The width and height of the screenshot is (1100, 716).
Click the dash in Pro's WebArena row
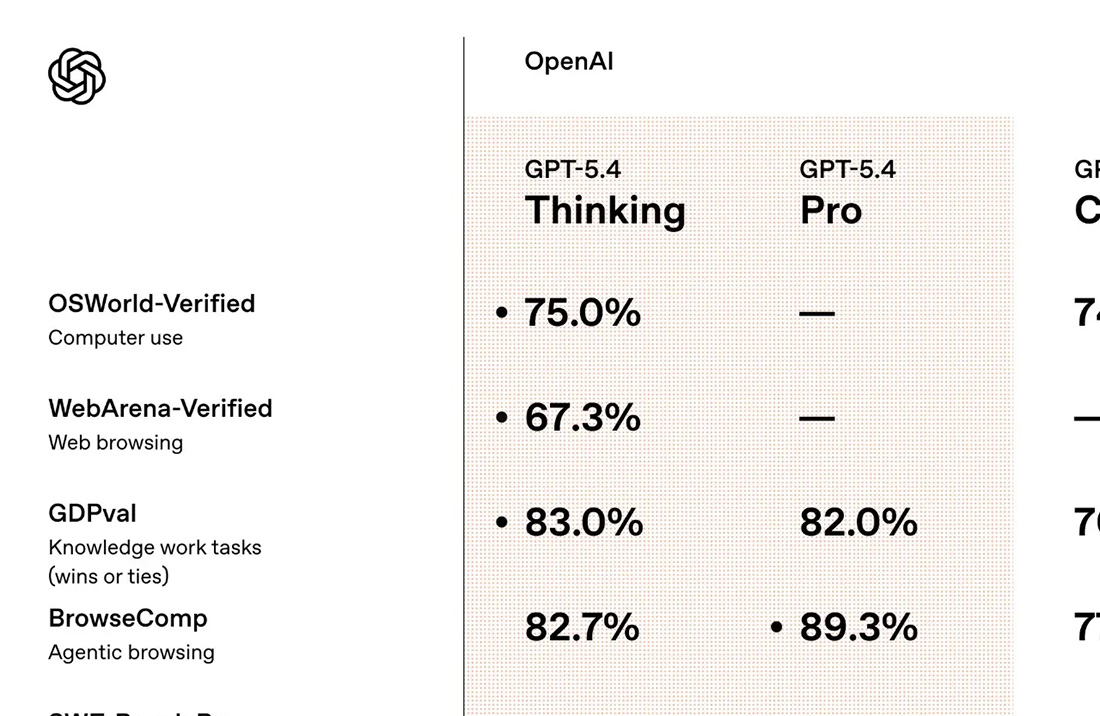pos(817,419)
